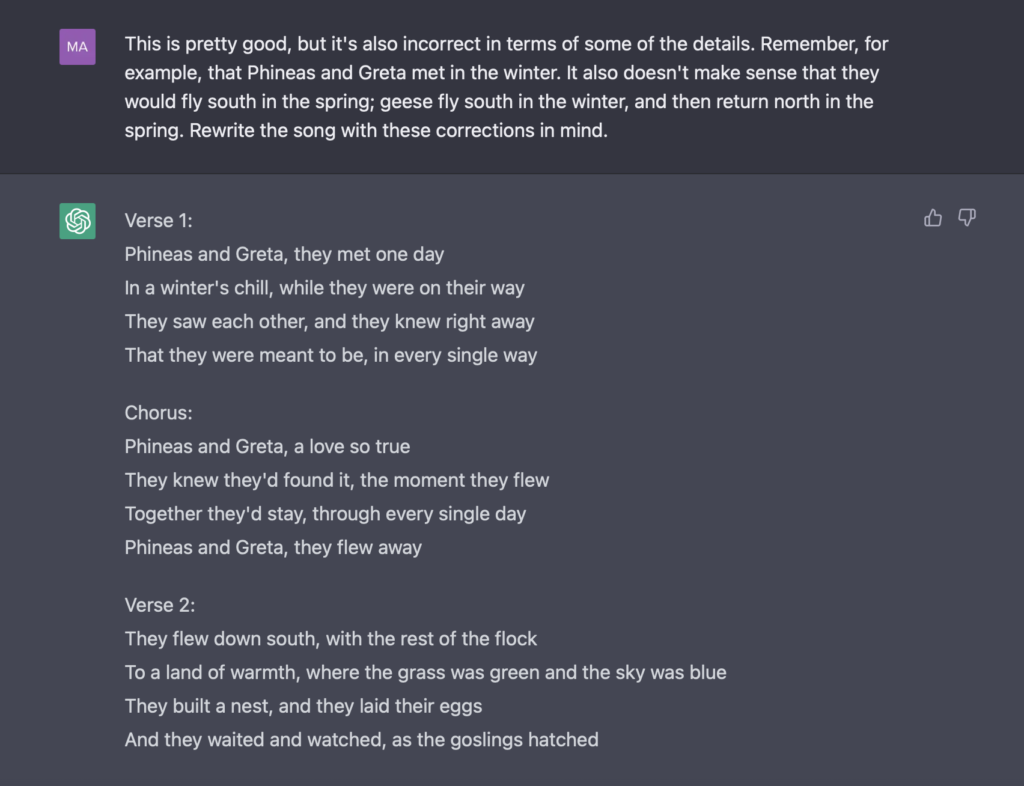The width and height of the screenshot is (1024, 786).
Task: Click the line ending "as the goslings hatched"
Action: (361, 740)
